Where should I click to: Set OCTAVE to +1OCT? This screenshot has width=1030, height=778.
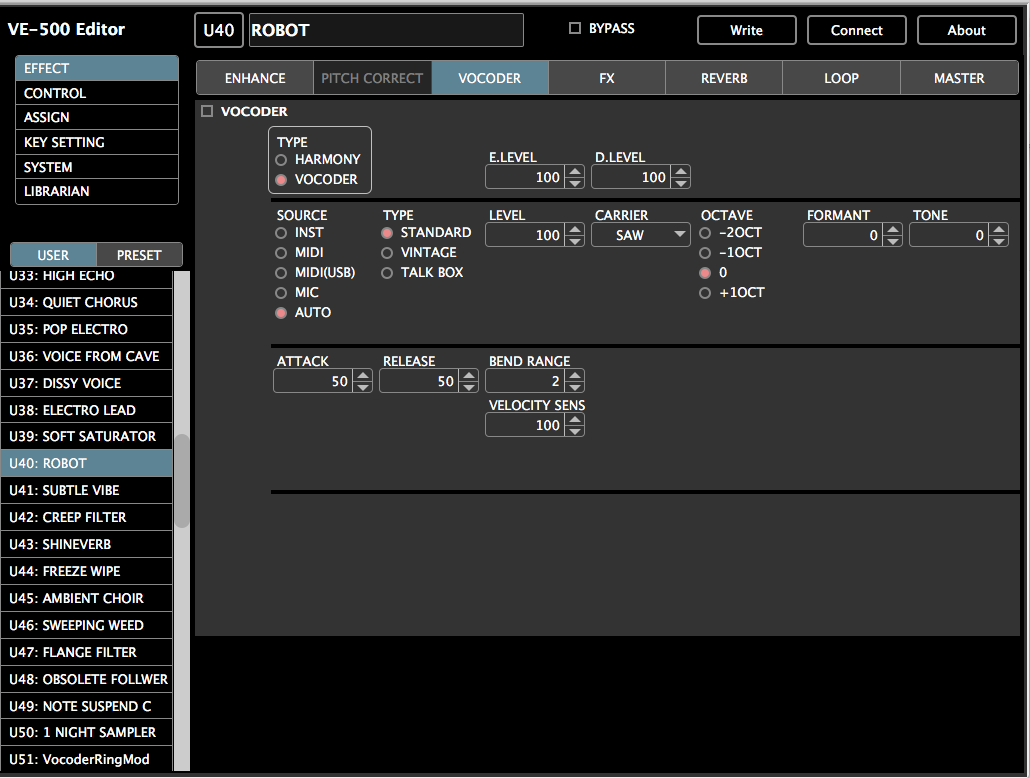[x=705, y=292]
